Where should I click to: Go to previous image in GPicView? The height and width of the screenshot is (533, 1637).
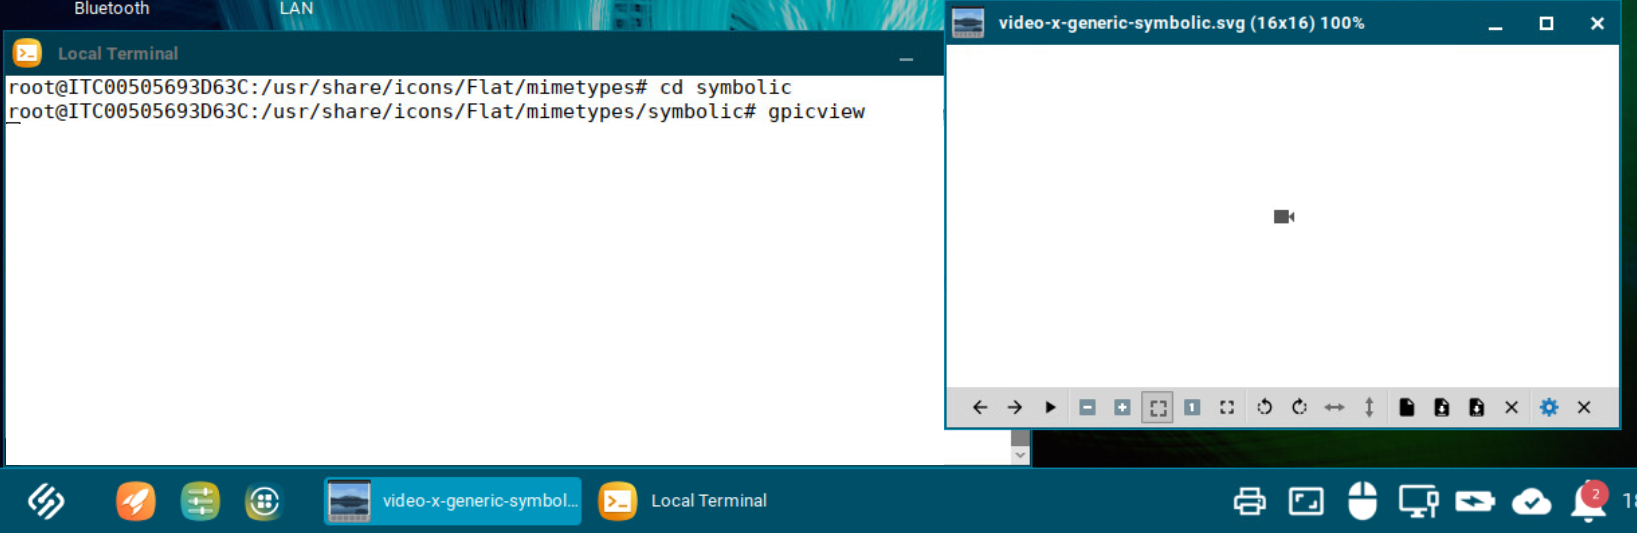pos(980,407)
